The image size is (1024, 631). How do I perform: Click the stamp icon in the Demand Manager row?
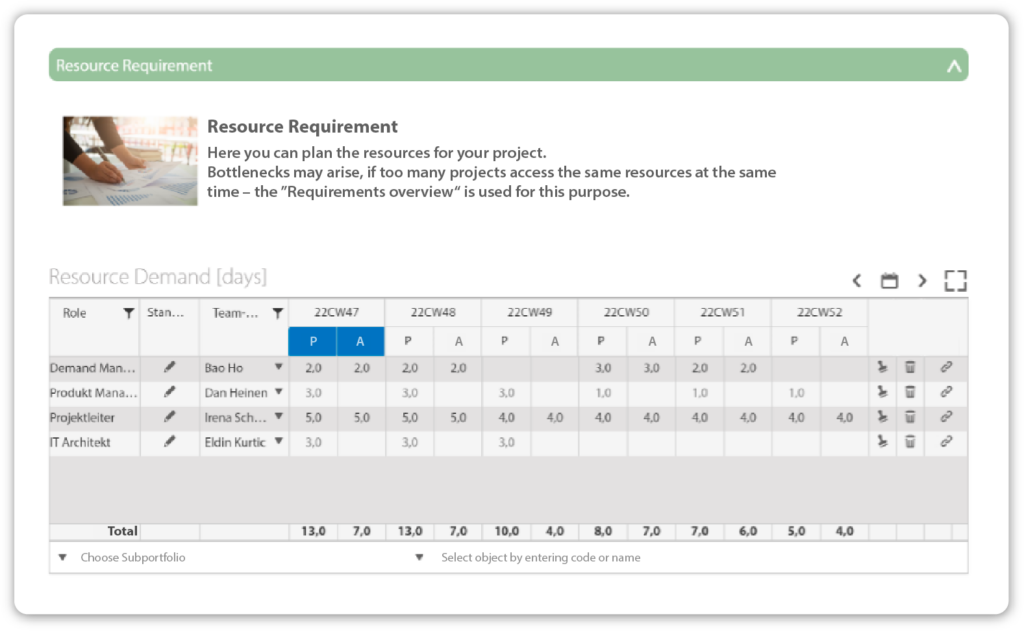[x=882, y=368]
